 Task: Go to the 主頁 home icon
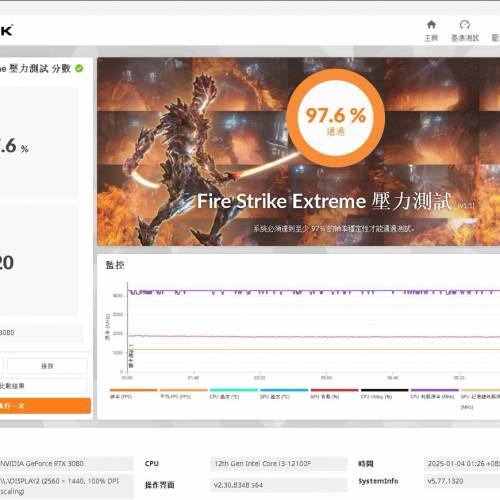431,31
